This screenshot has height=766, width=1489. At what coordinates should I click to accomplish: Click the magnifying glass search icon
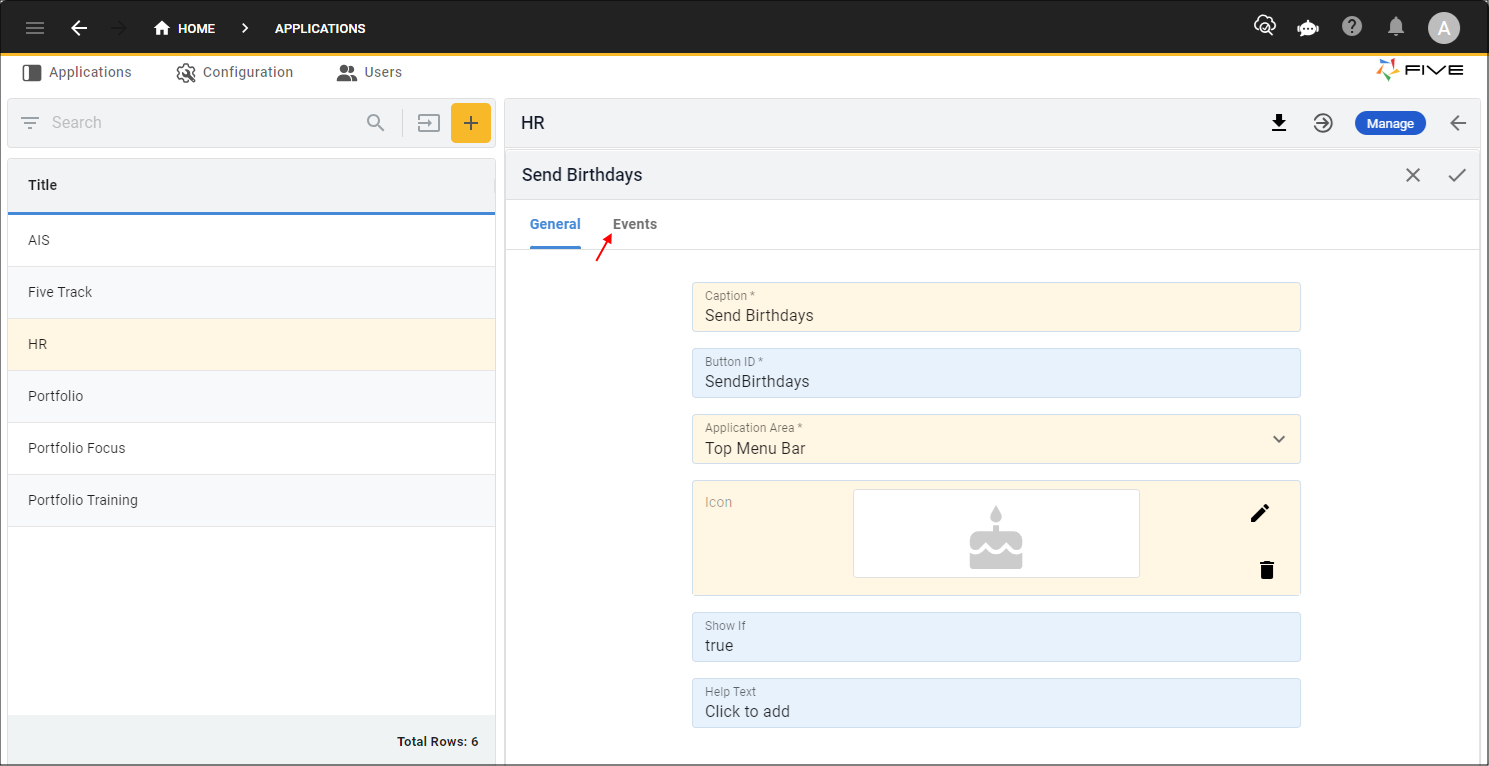[376, 123]
